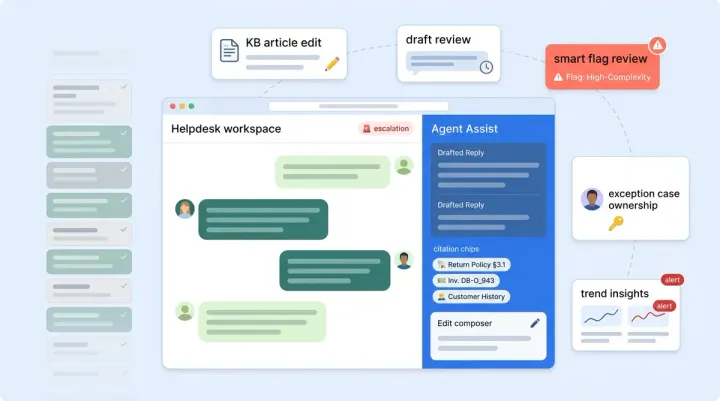Image resolution: width=720 pixels, height=401 pixels.
Task: Click the pencil icon in Edit composer
Action: pos(535,323)
